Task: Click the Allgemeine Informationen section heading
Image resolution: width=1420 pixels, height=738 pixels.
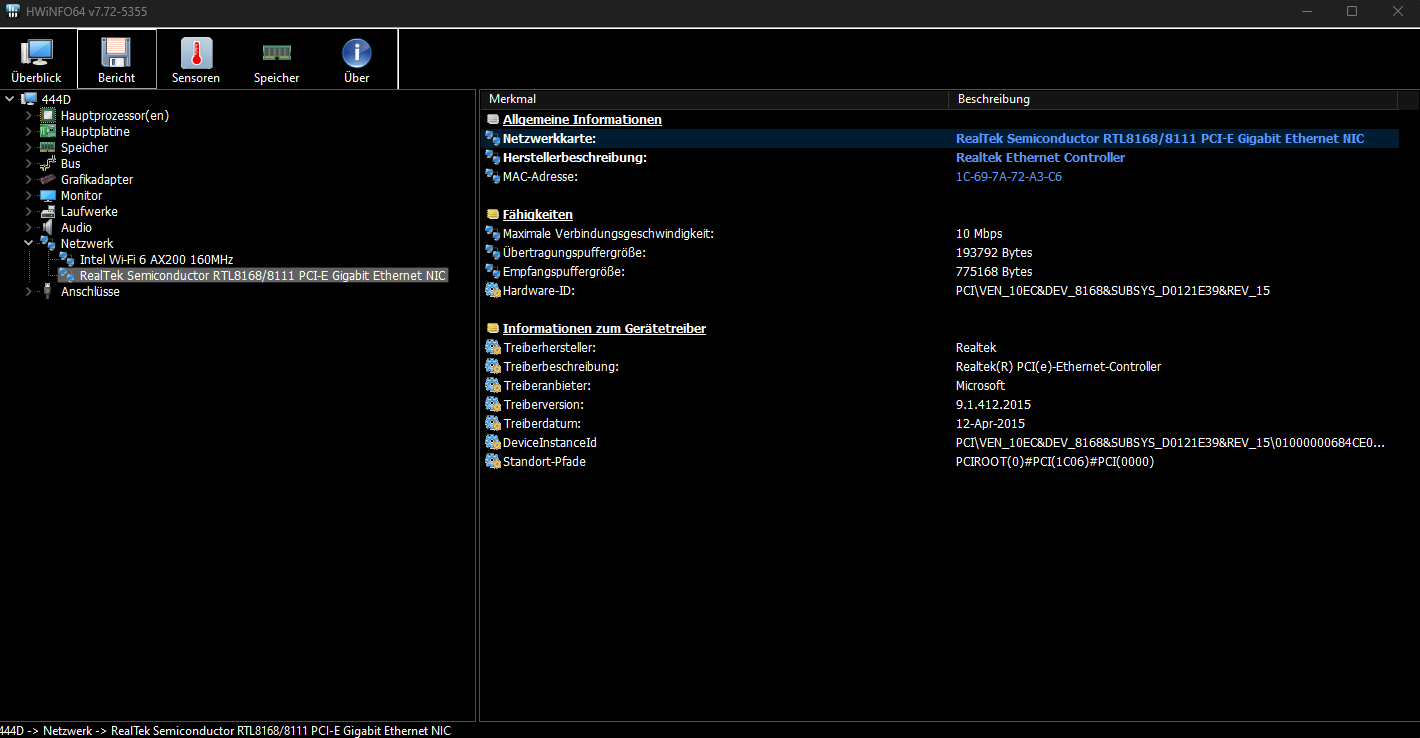Action: [582, 119]
